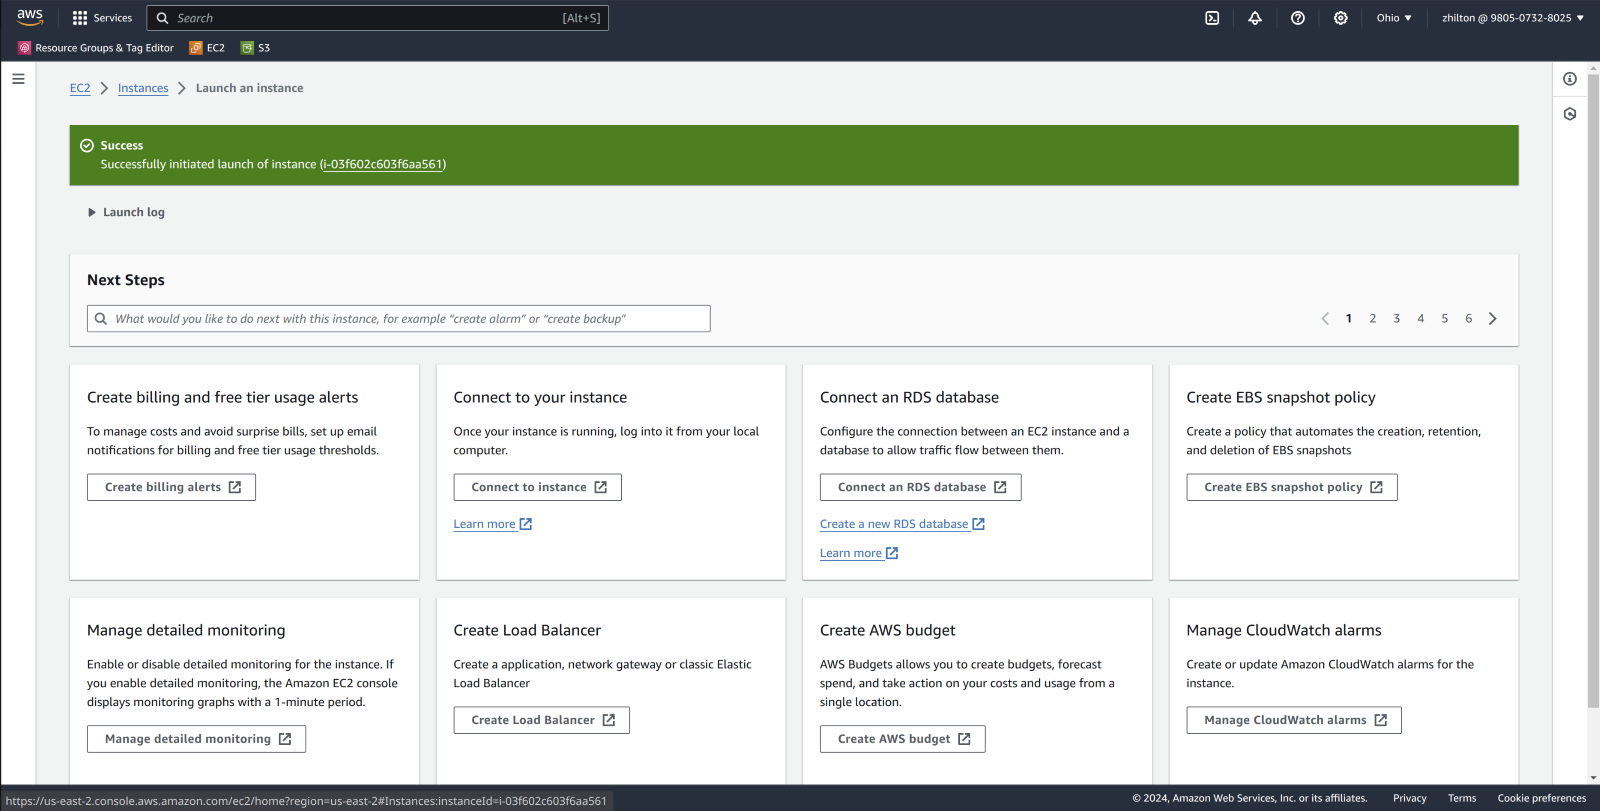Screen dimensions: 1600x811
Task: Click the Connect to instance button
Action: point(538,487)
